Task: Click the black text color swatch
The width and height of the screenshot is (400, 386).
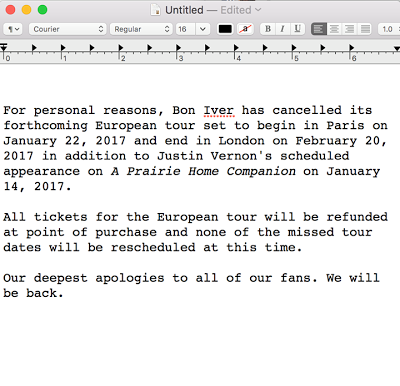Action: [225, 29]
